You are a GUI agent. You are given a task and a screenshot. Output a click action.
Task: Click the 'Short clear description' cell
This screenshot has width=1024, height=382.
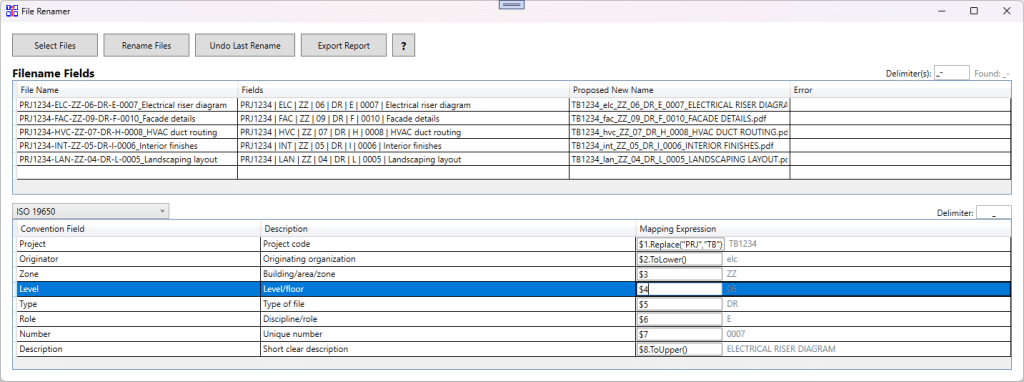point(448,349)
